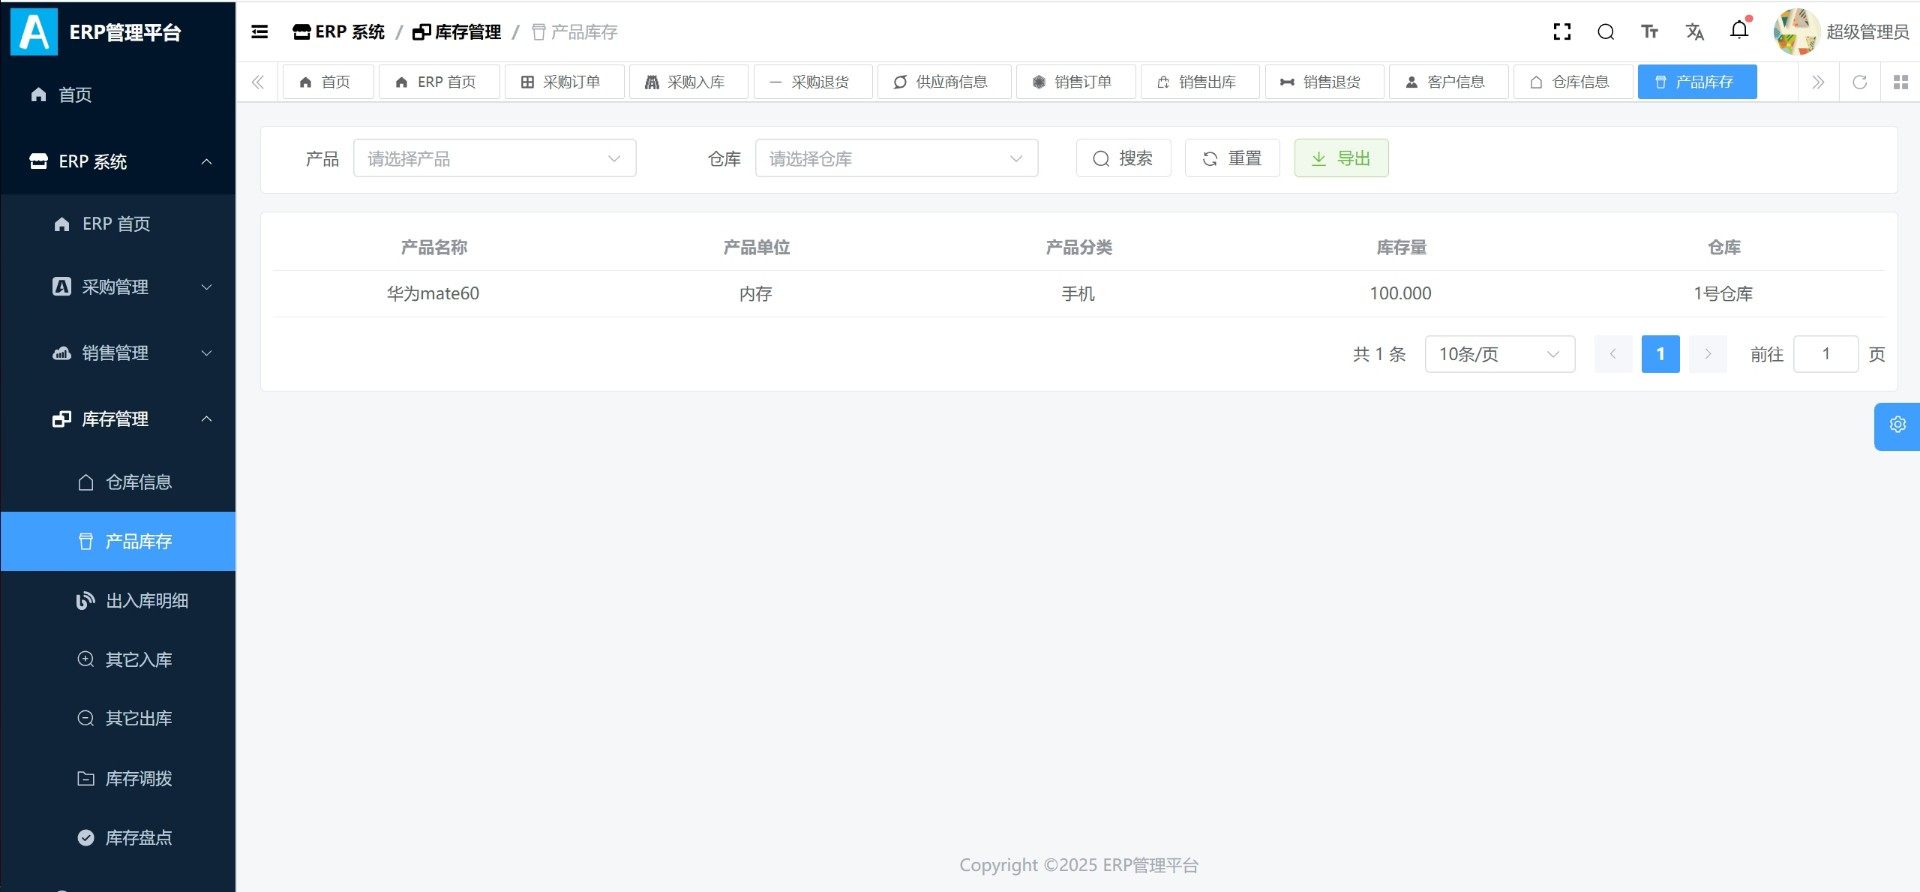
Task: Click the 产品分类 column header
Action: pos(1079,248)
